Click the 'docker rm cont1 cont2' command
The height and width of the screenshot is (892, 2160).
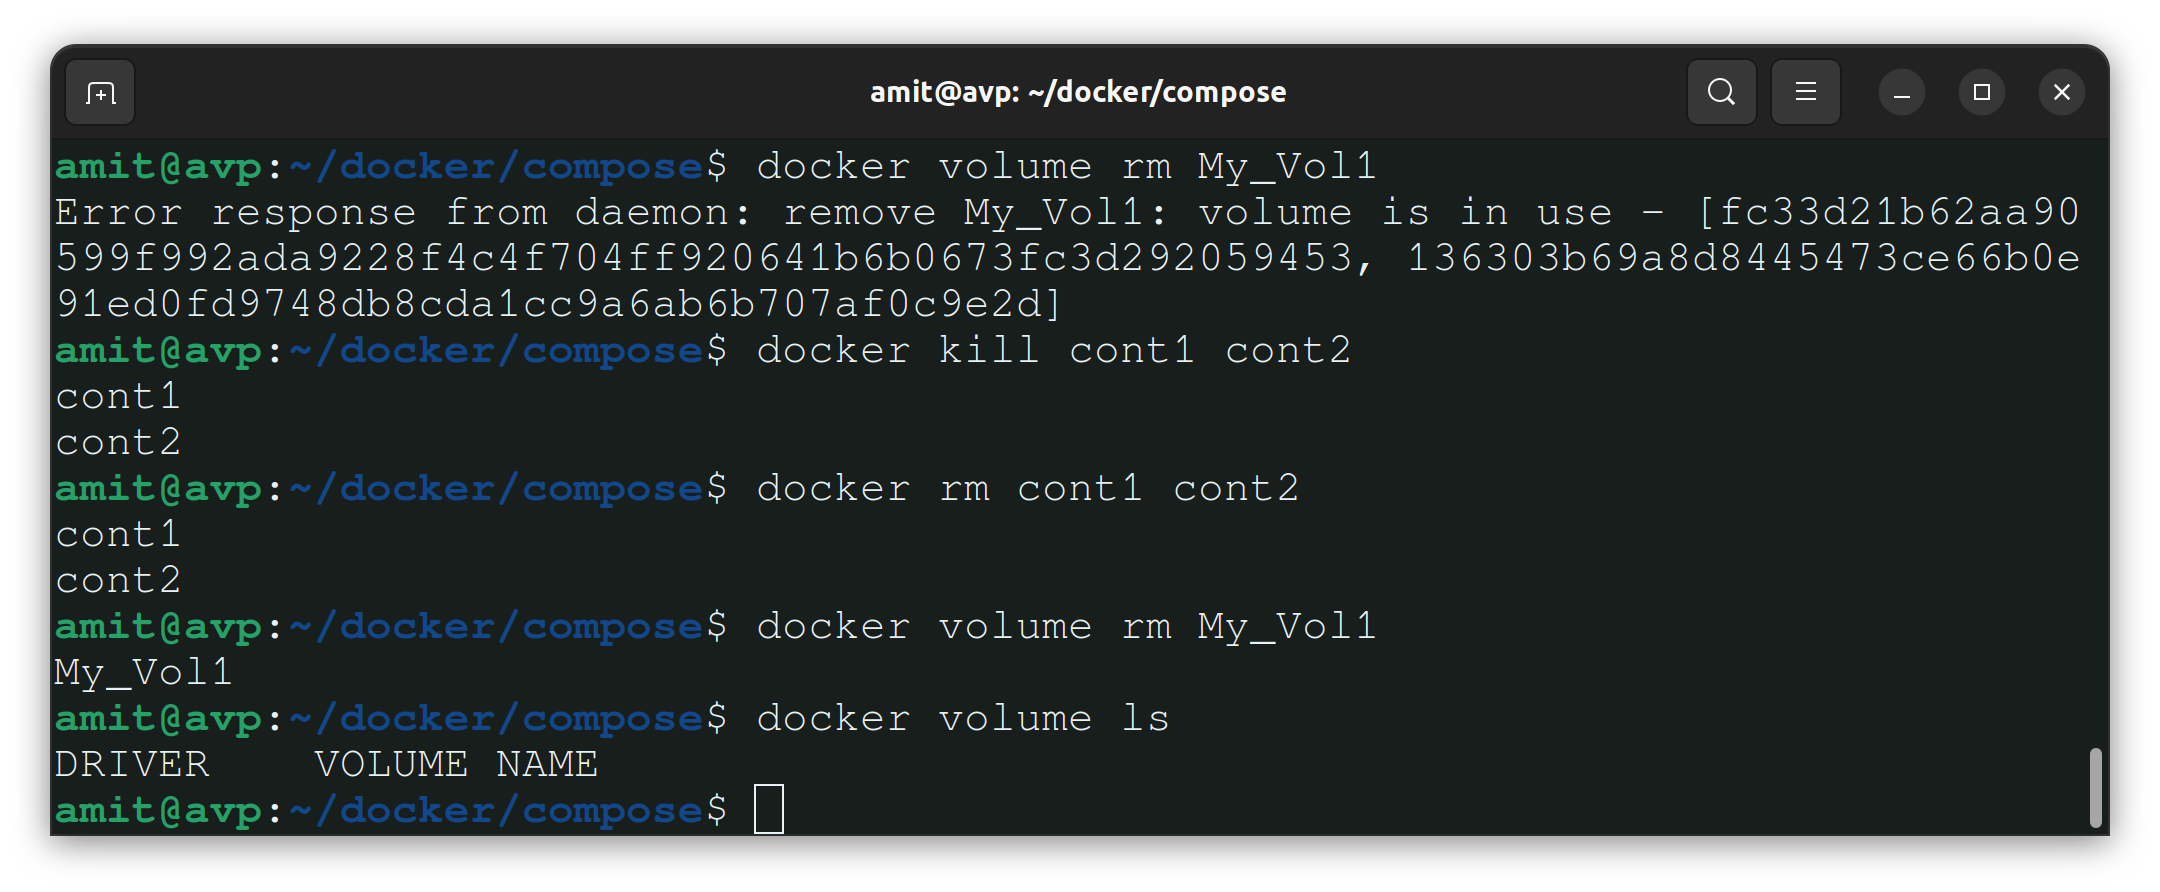[1028, 488]
